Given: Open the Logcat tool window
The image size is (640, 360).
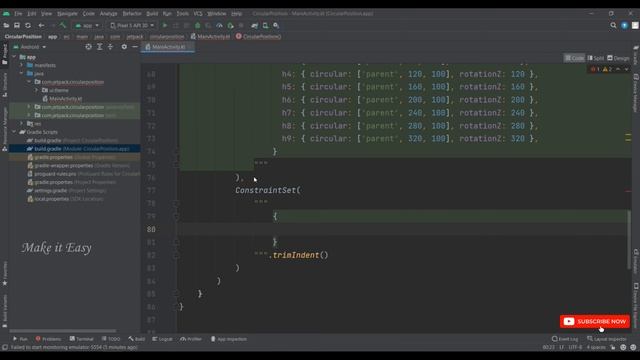Looking at the screenshot, I should 162,339.
